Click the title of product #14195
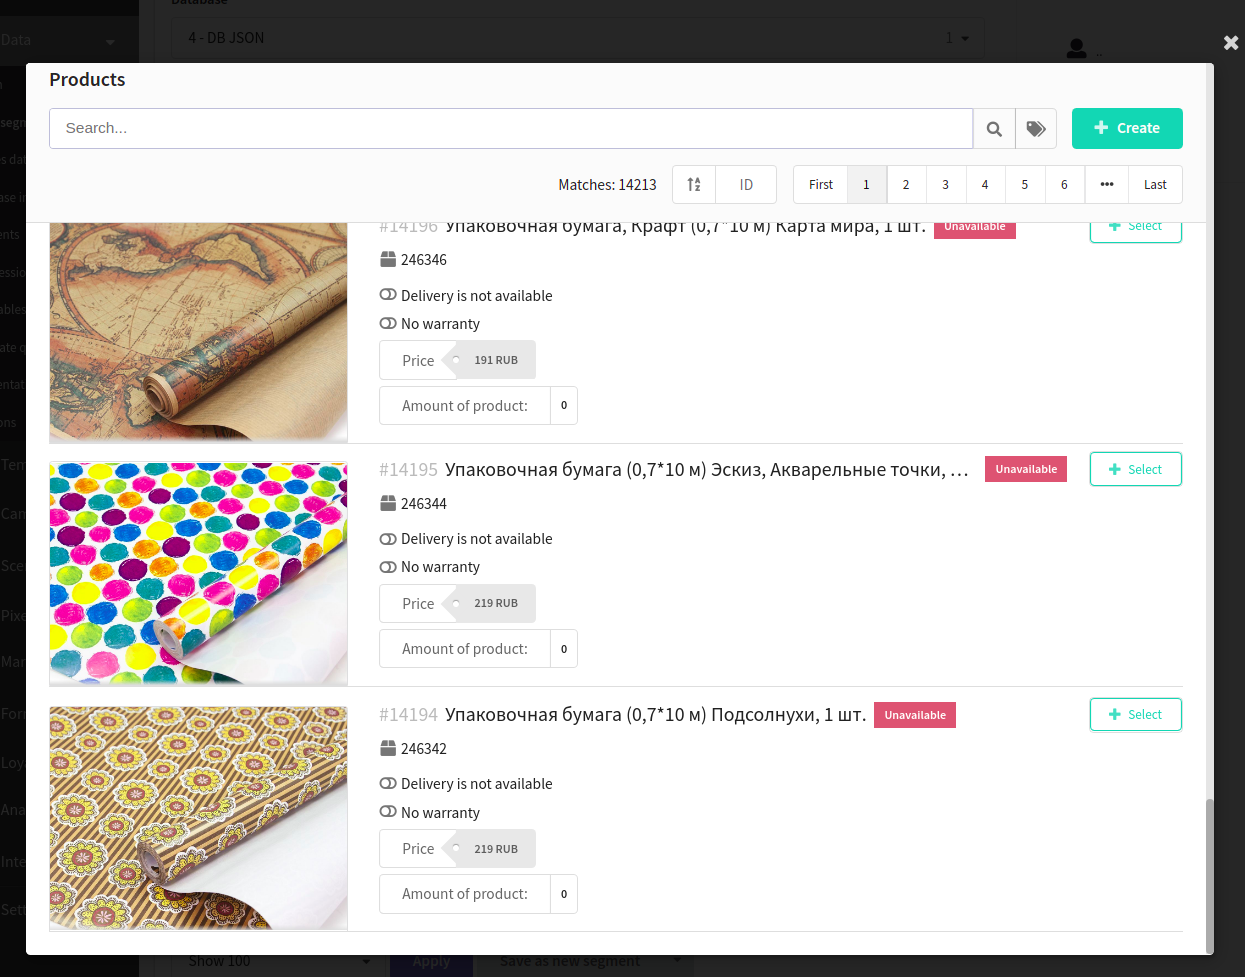Viewport: 1245px width, 977px height. coord(707,470)
